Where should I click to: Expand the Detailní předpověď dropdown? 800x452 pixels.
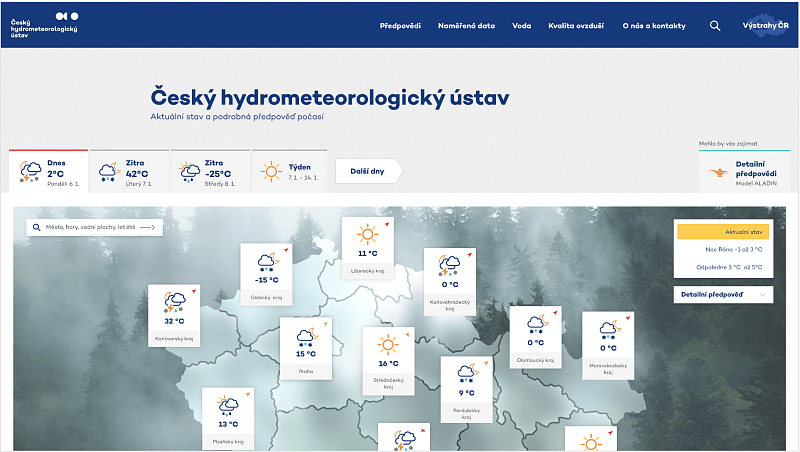tap(725, 295)
